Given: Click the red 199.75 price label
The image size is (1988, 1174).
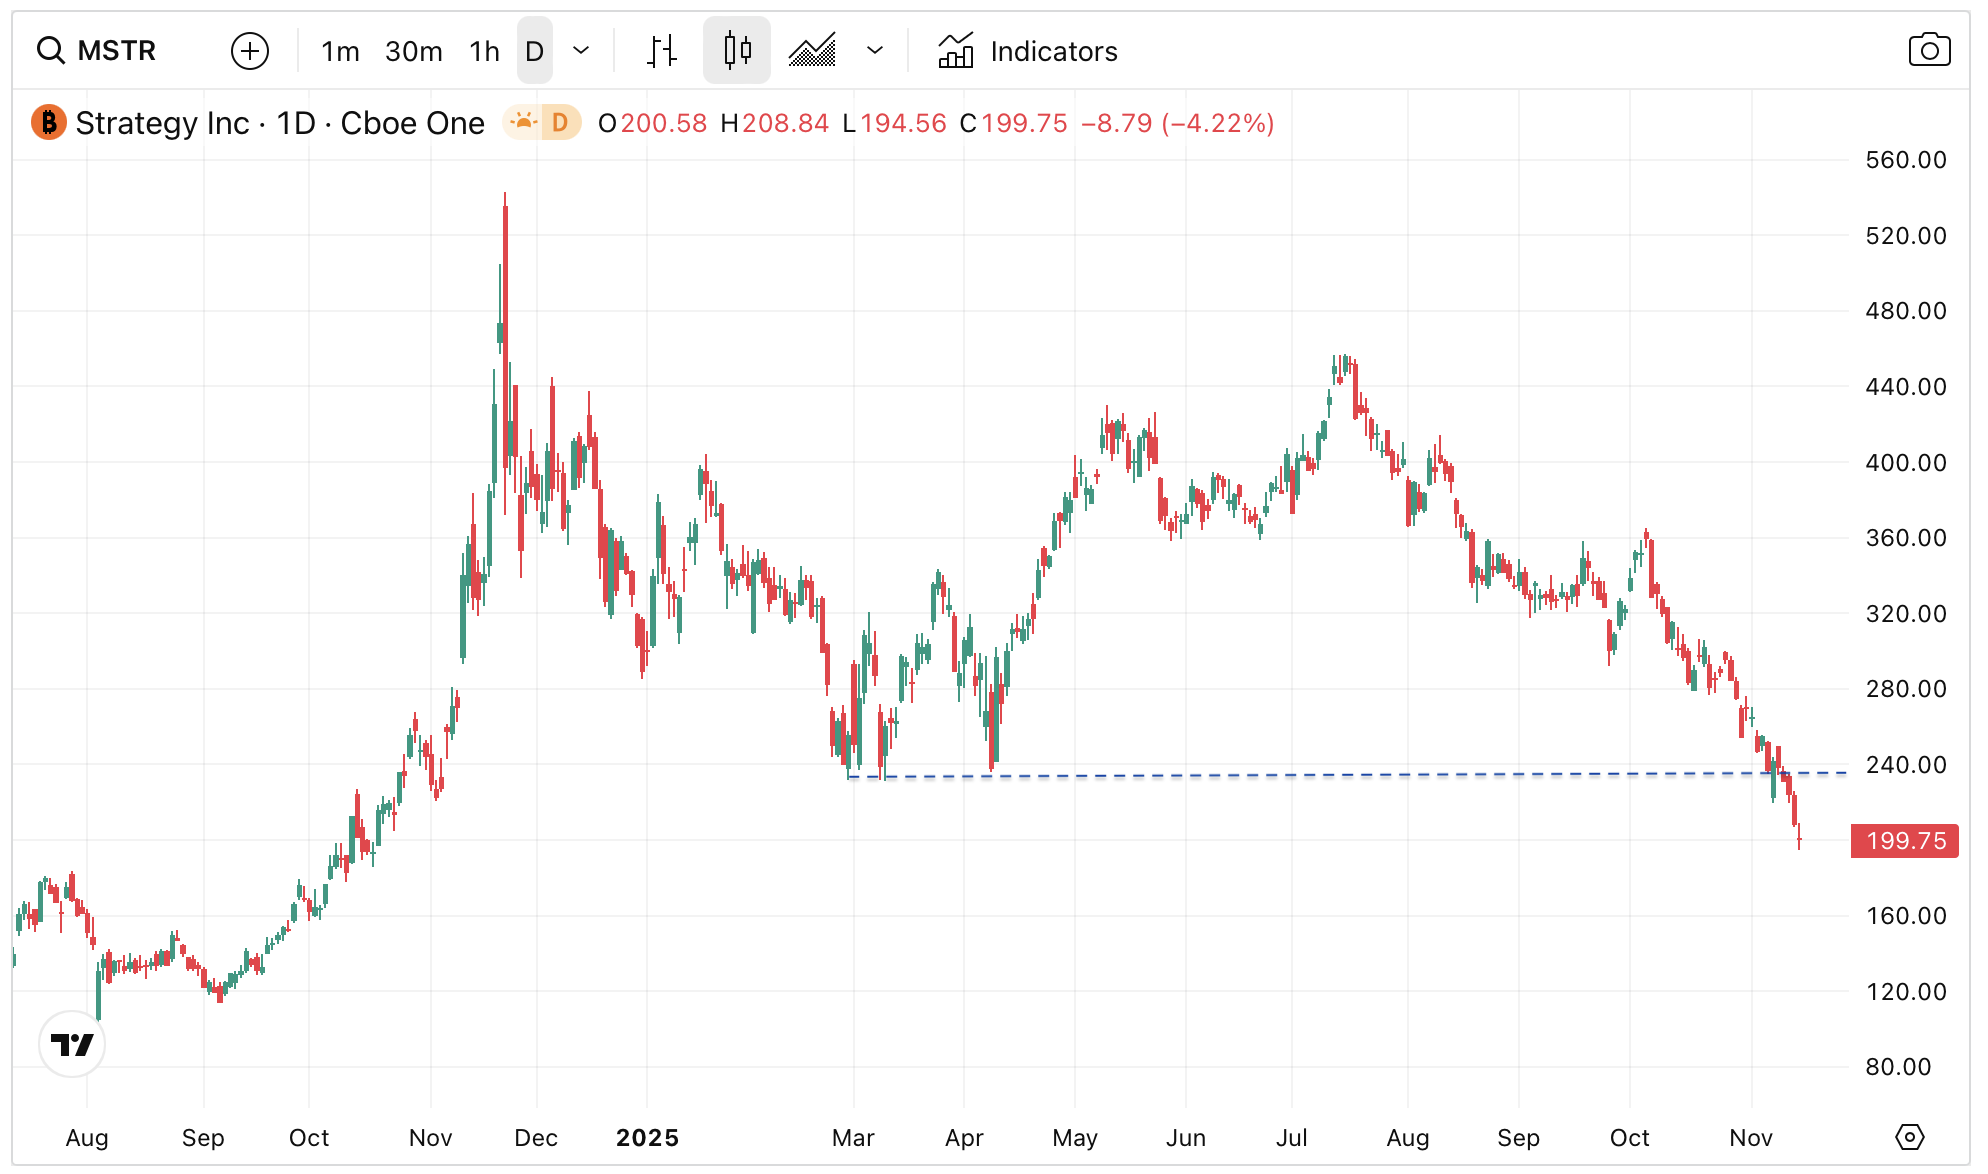Looking at the screenshot, I should click(1905, 841).
